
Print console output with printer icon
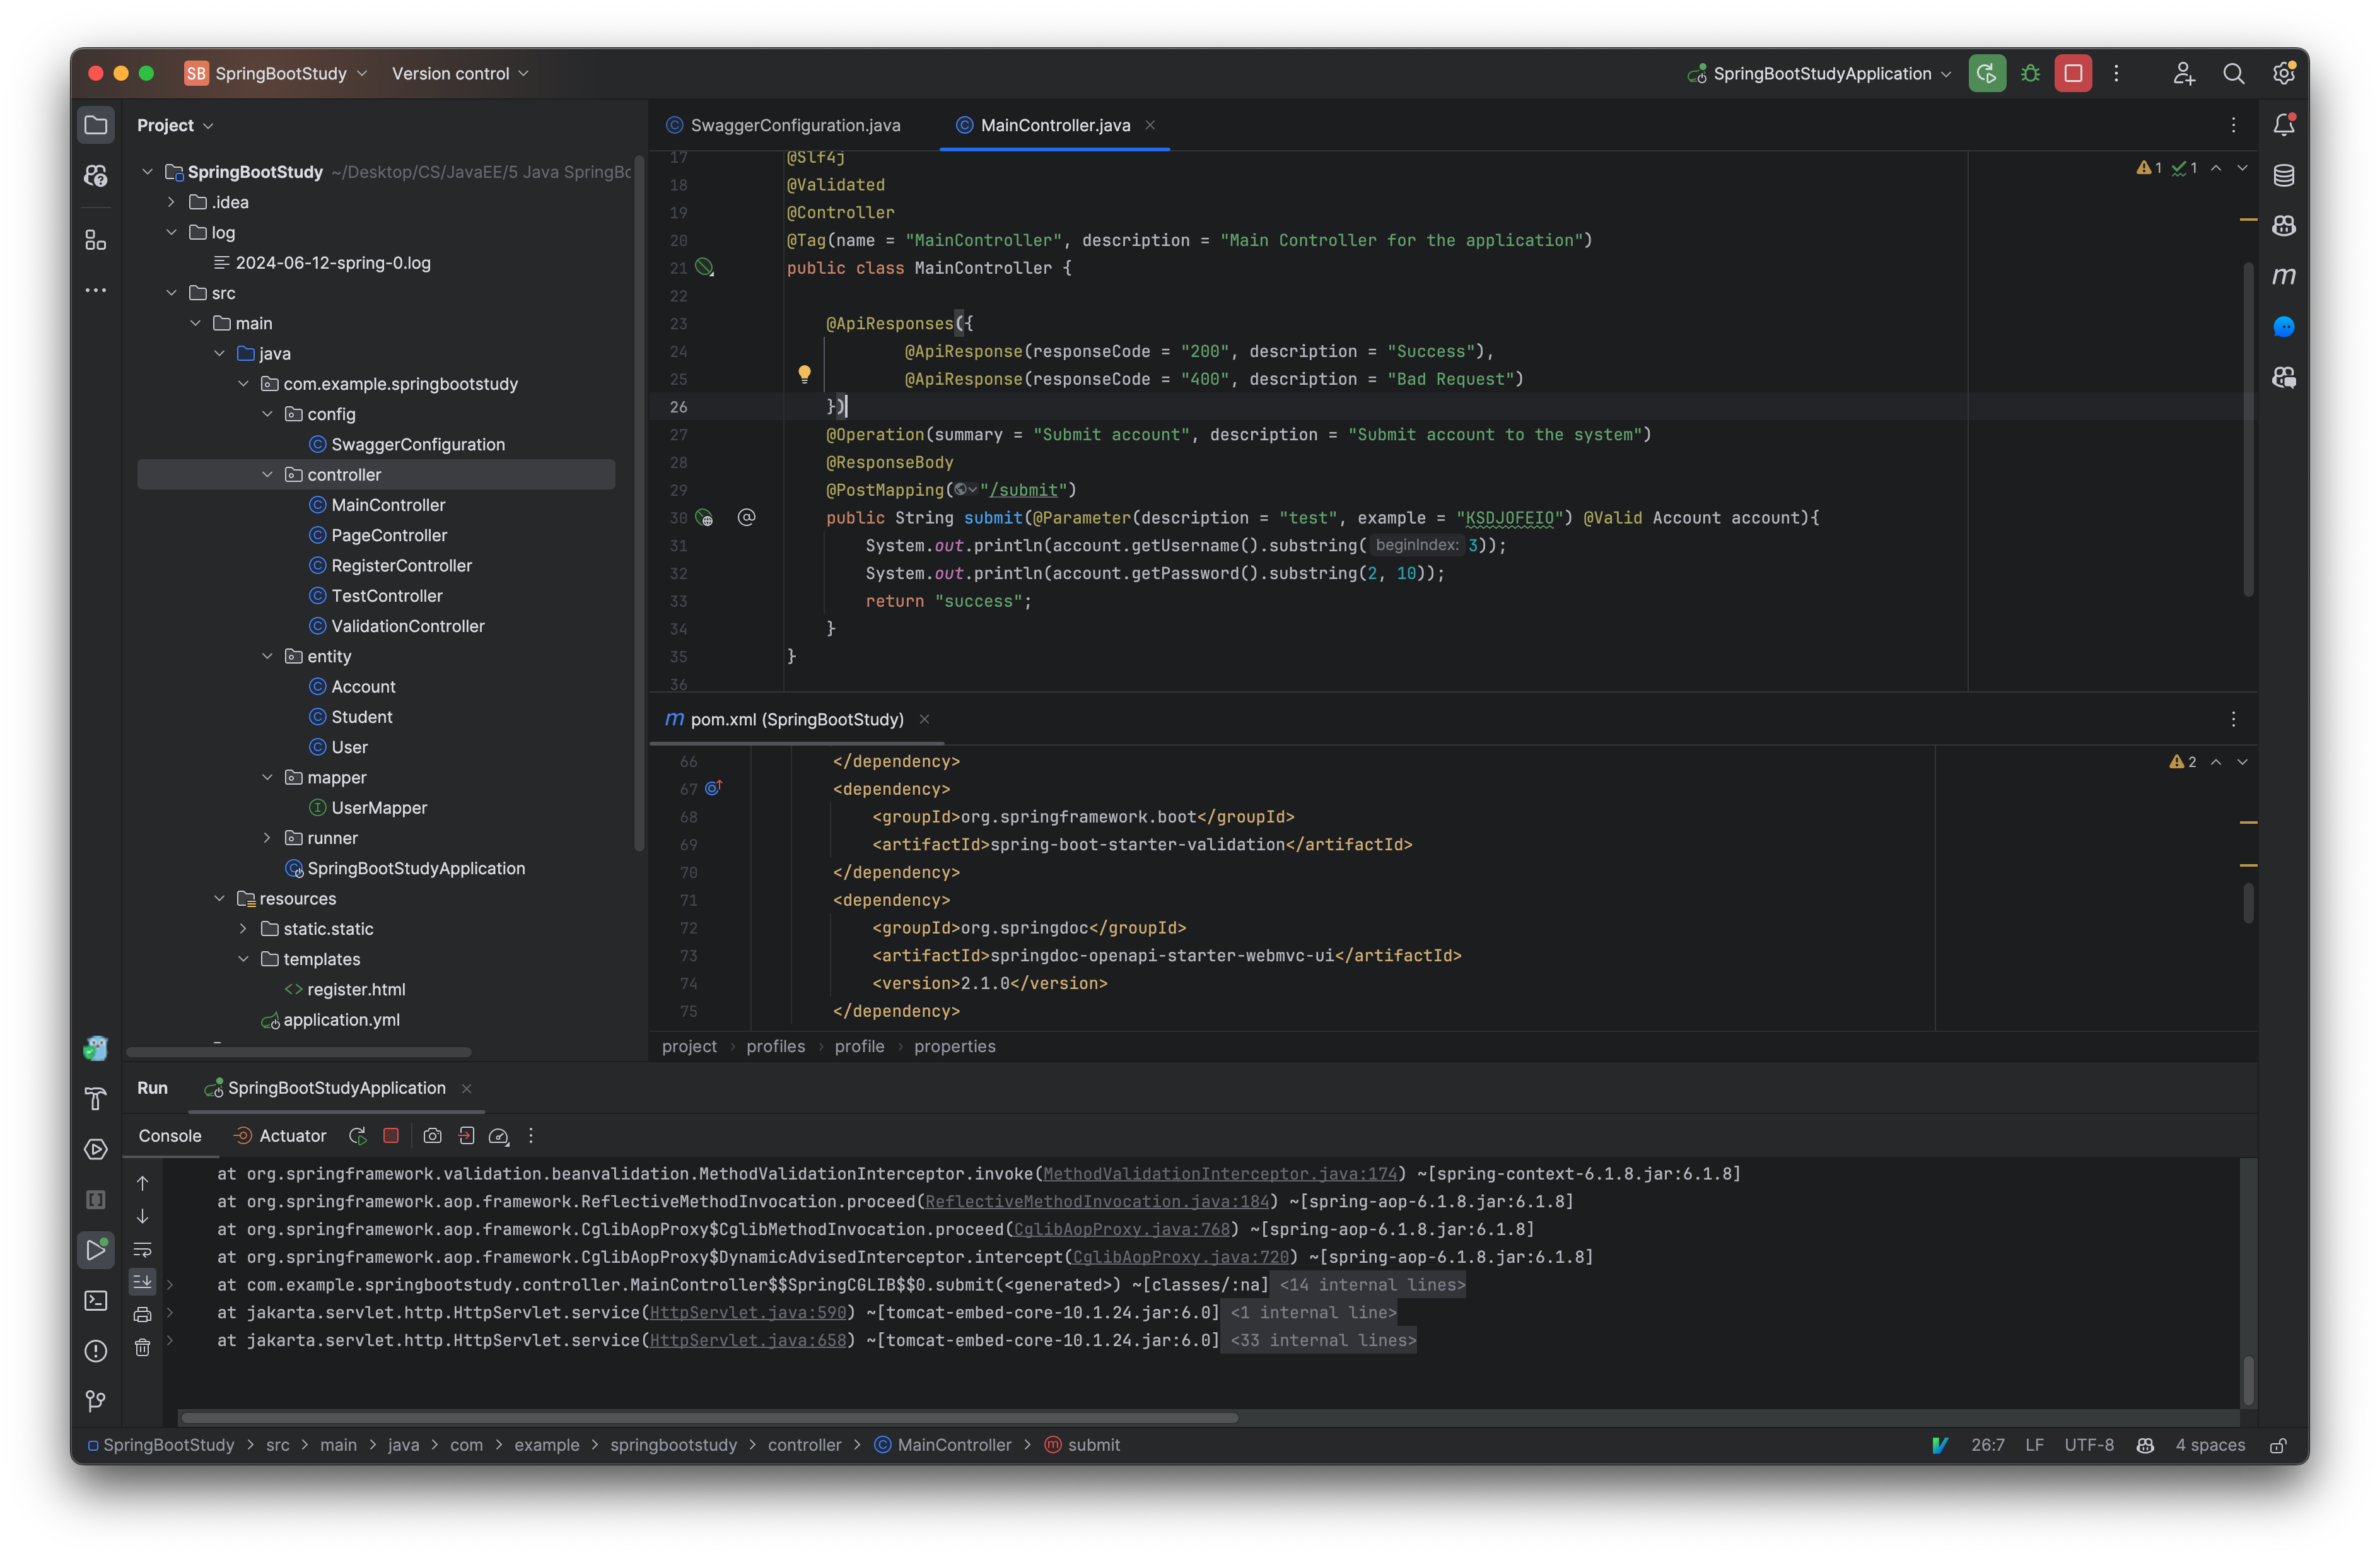(x=142, y=1314)
